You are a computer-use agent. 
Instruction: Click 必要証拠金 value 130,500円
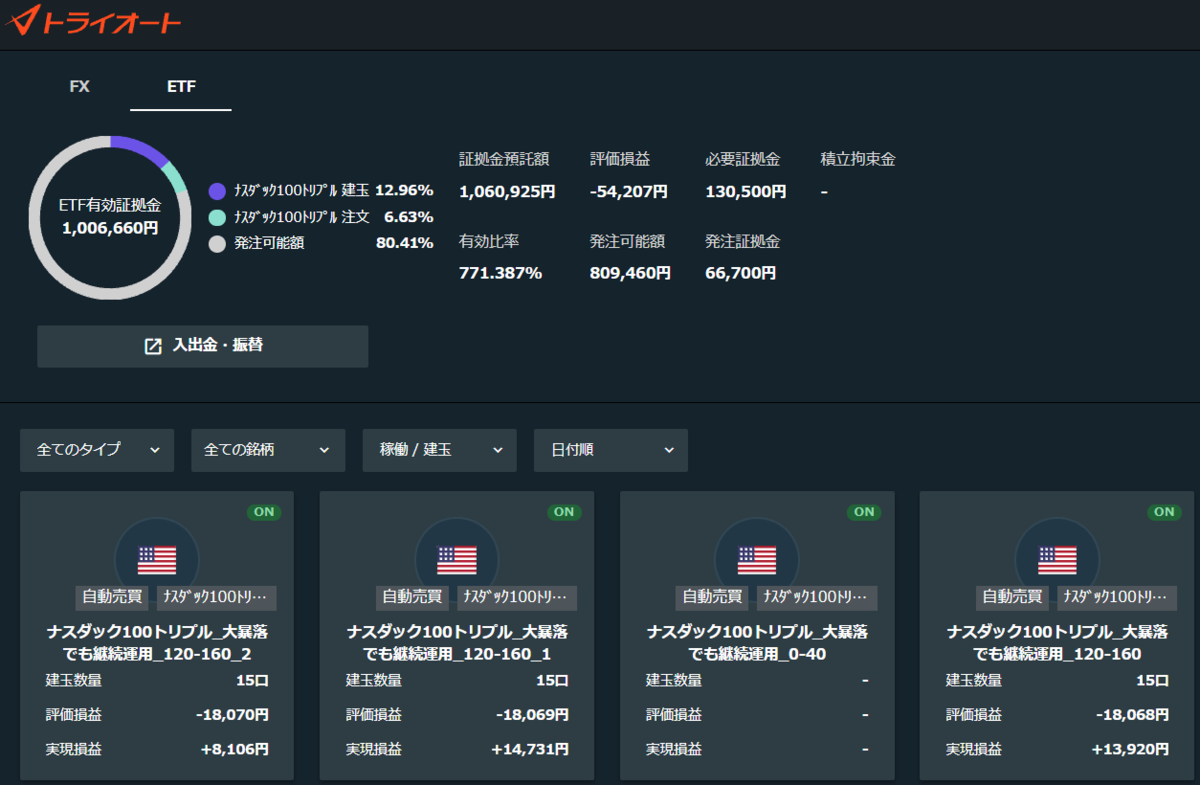[x=746, y=192]
